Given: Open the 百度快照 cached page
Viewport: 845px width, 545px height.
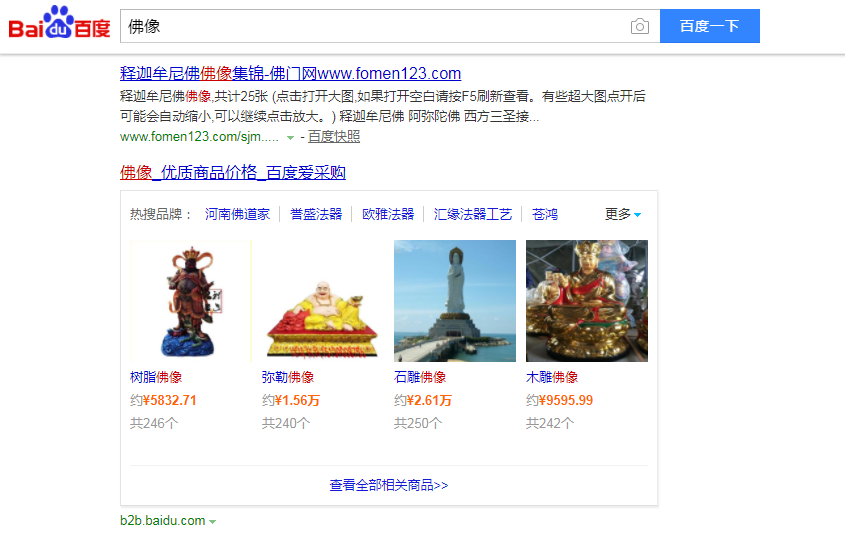Looking at the screenshot, I should [334, 137].
